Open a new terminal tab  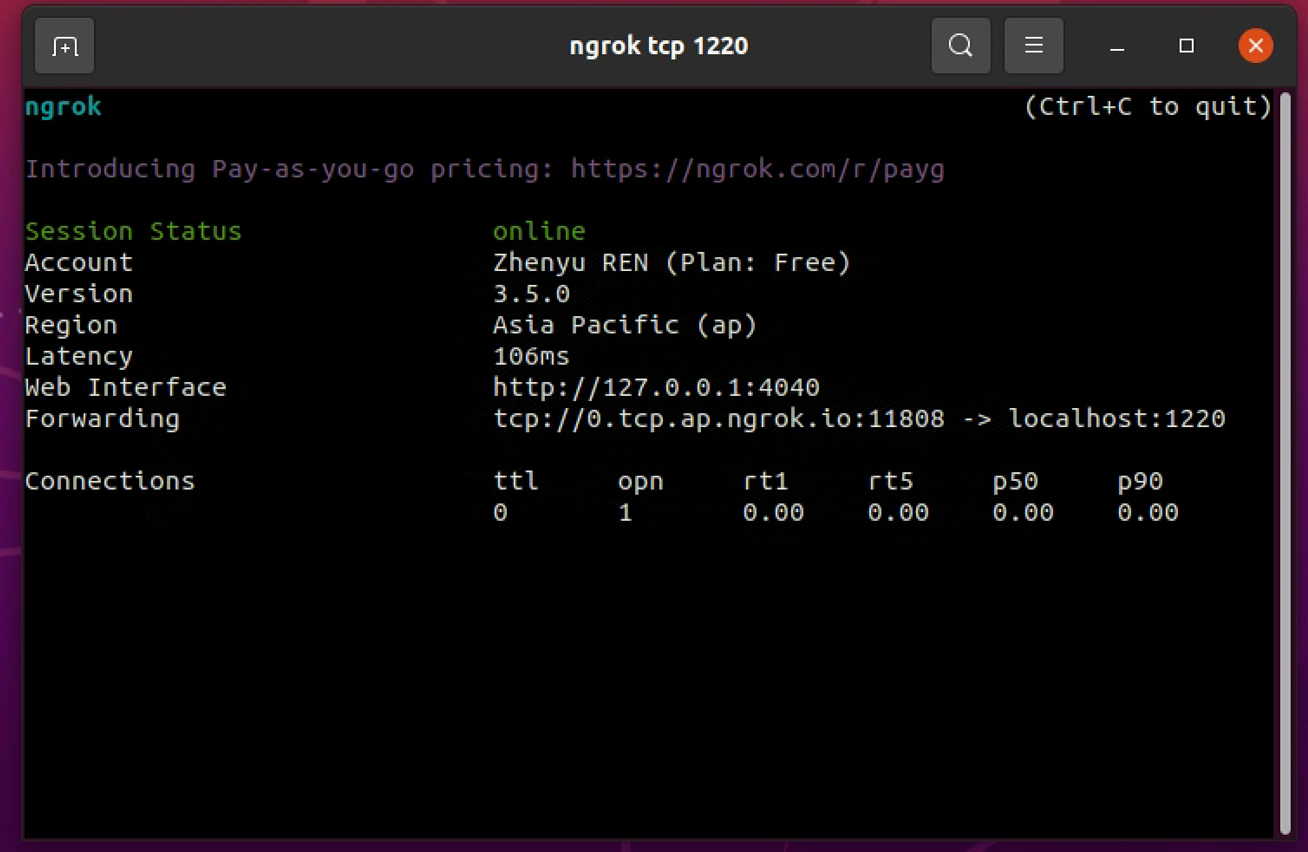pos(65,46)
